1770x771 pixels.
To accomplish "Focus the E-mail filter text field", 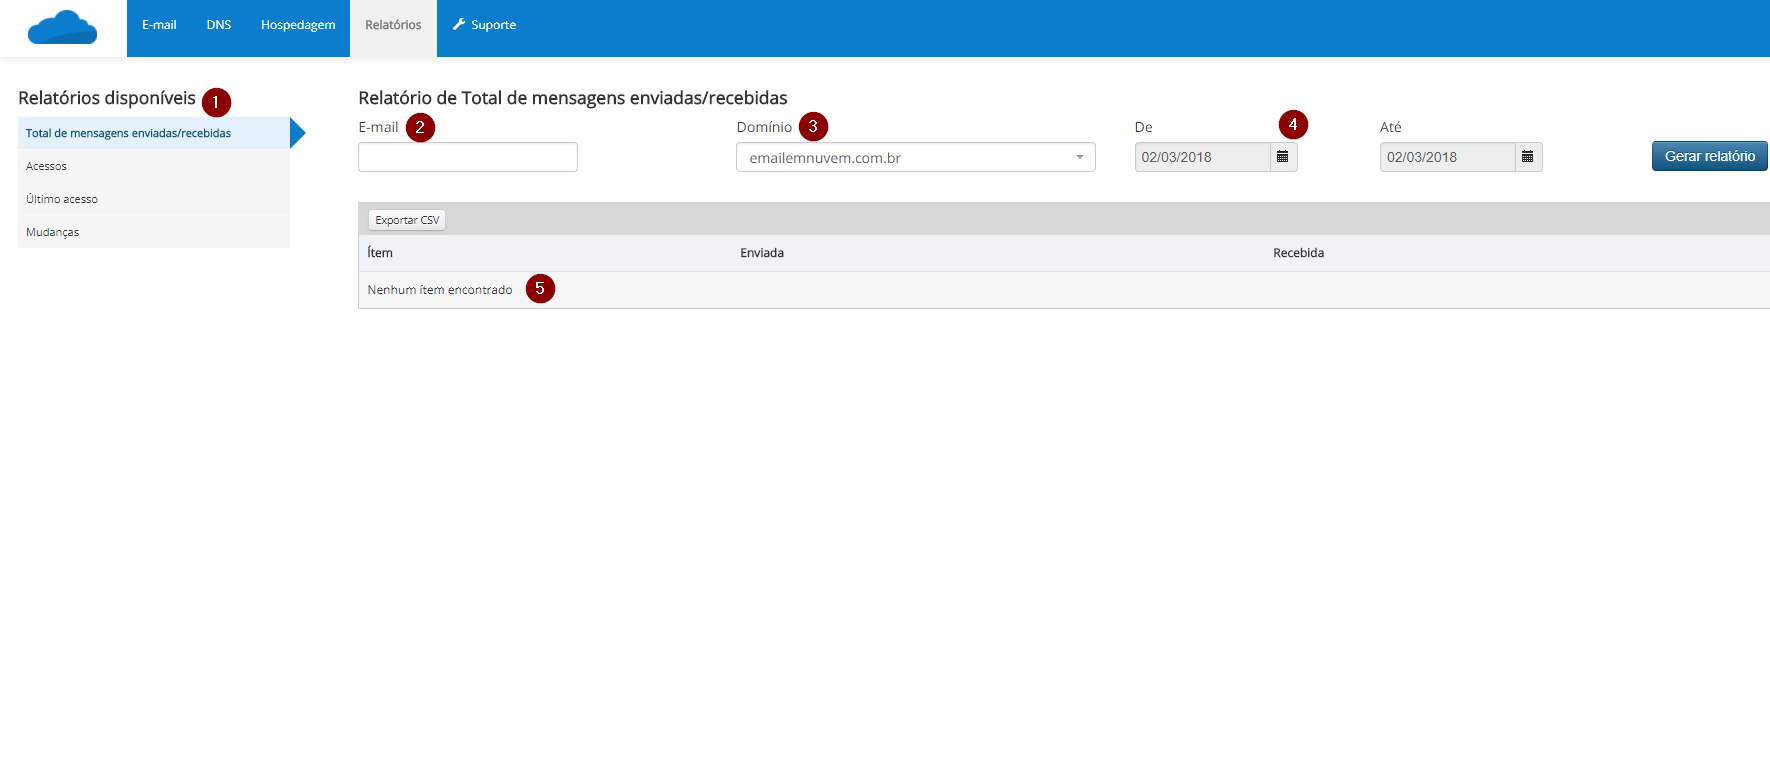I will (468, 157).
